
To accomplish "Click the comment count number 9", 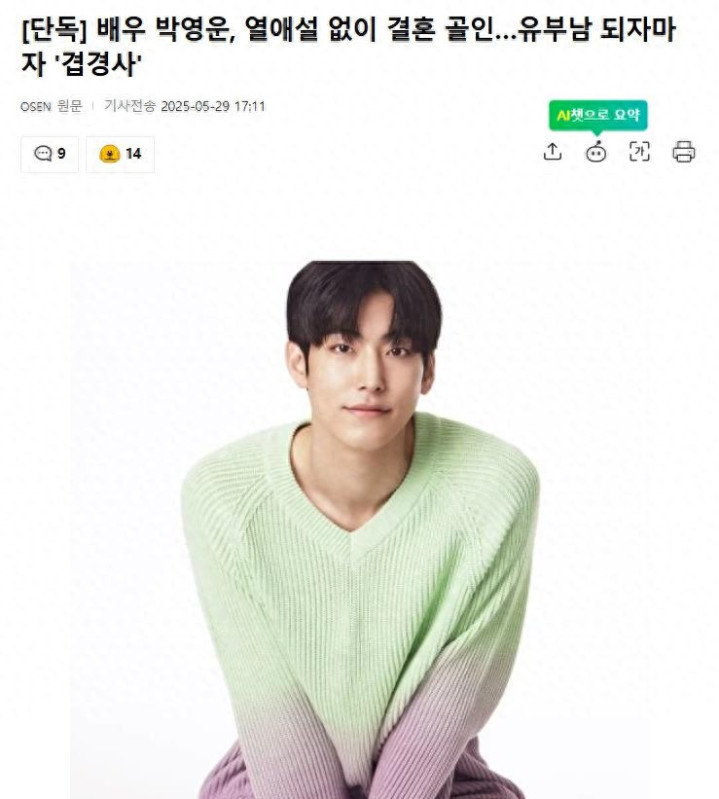I will pyautogui.click(x=62, y=153).
